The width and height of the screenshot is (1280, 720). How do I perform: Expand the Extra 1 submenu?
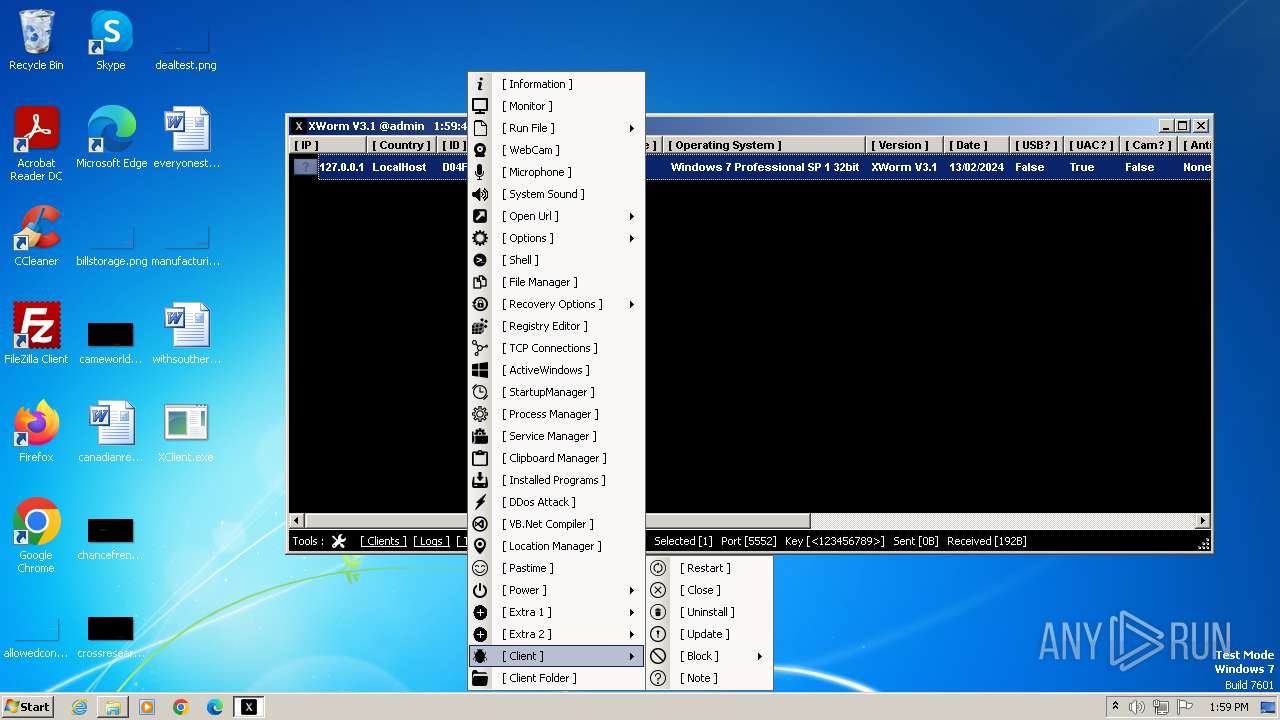[632, 612]
